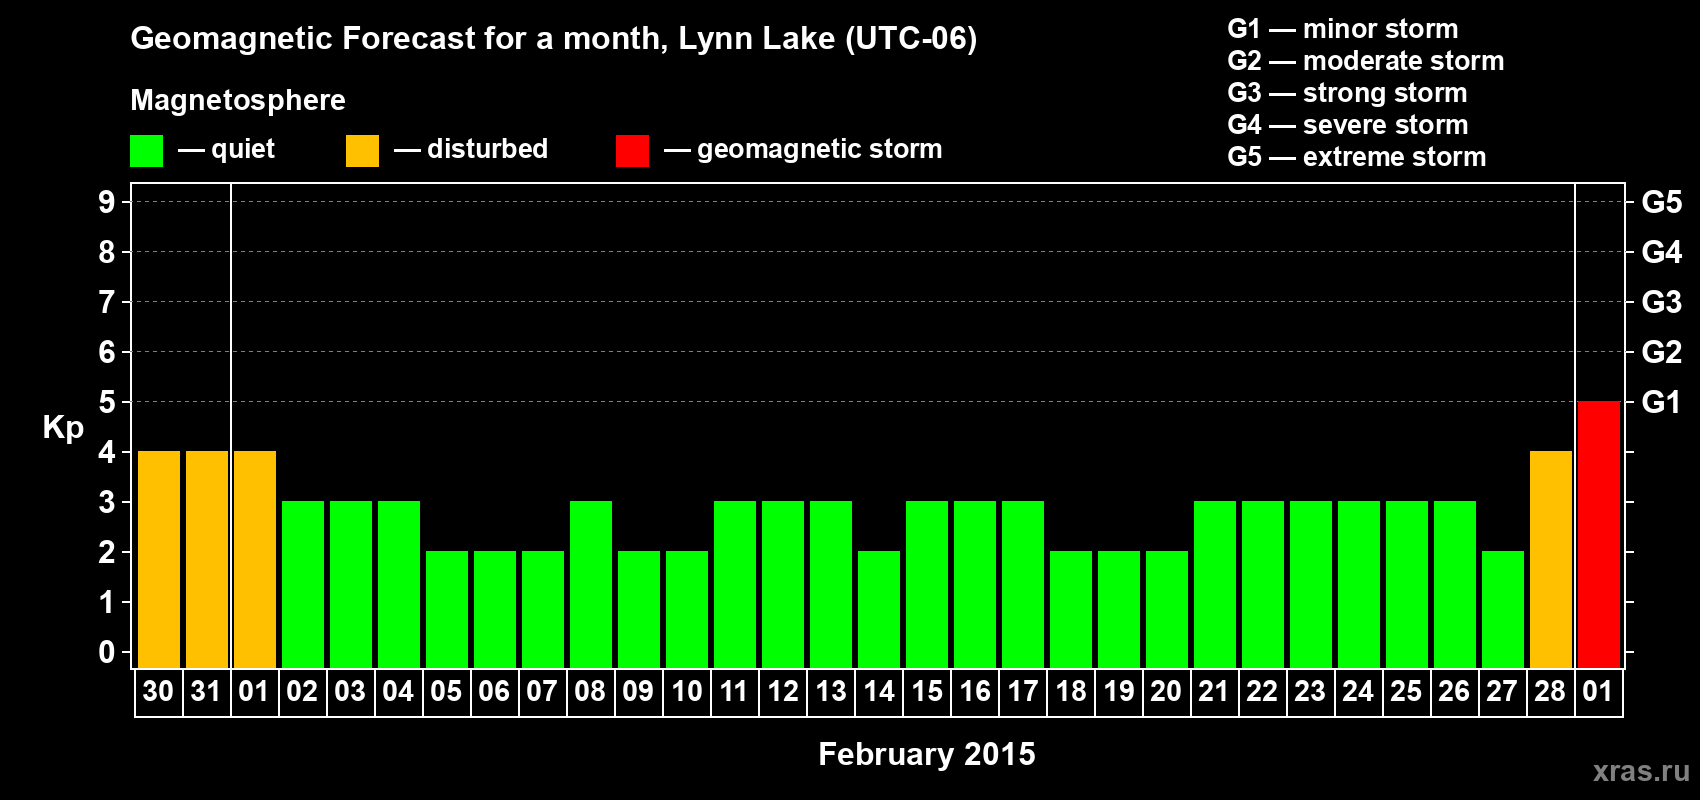Click the orange disturbed legend swatch

362,151
